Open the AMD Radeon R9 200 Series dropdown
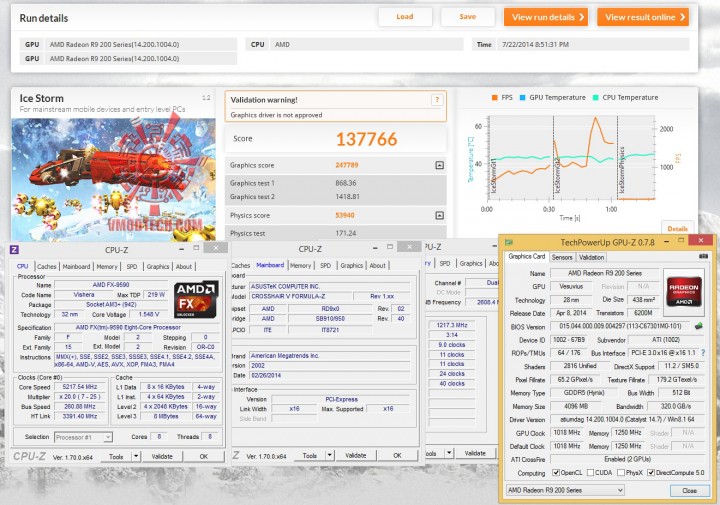 pyautogui.click(x=565, y=490)
